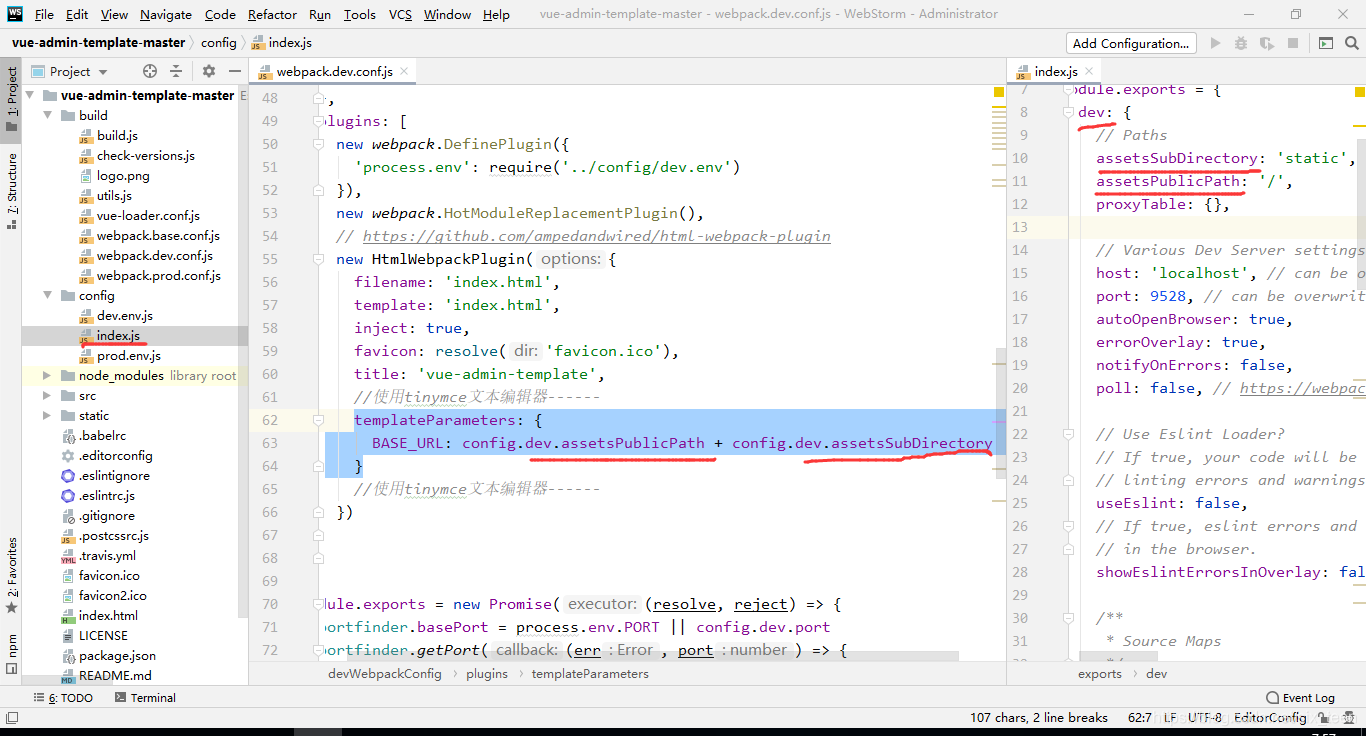Click 'vue-admin-template-master' in navigation breadcrumb
1366x736 pixels.
tap(98, 43)
